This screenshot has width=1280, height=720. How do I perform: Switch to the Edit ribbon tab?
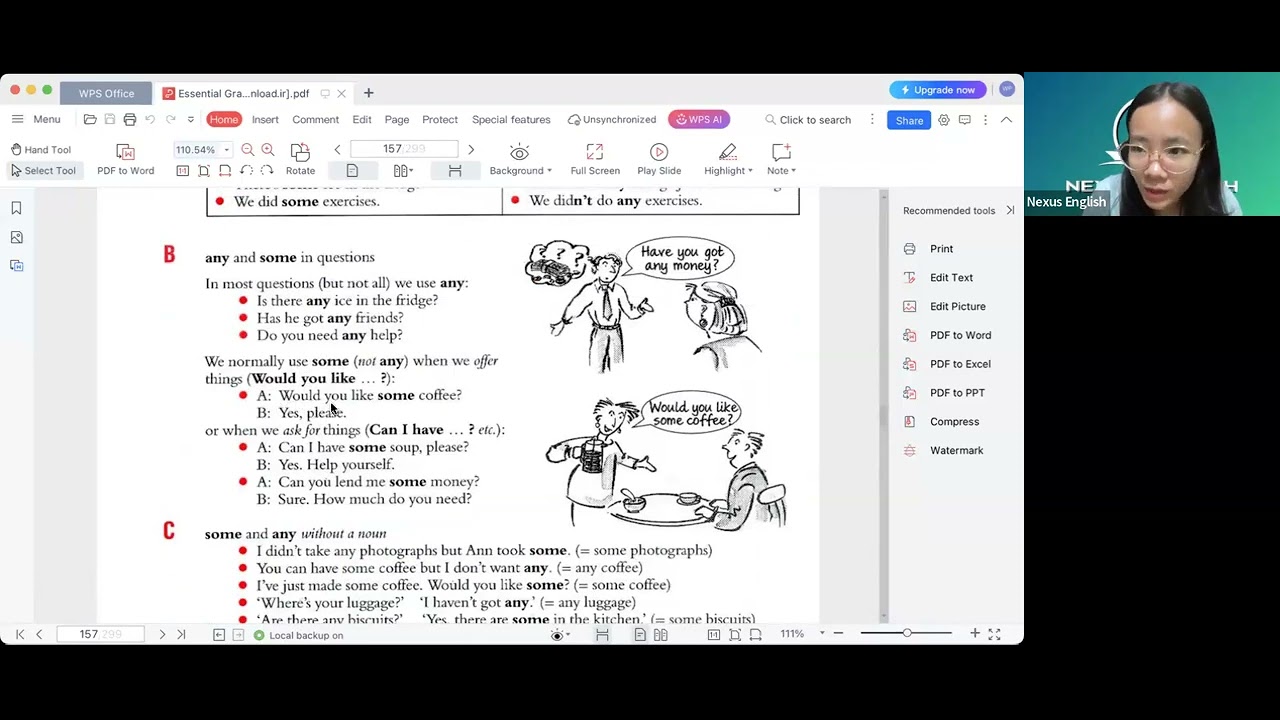[x=362, y=120]
